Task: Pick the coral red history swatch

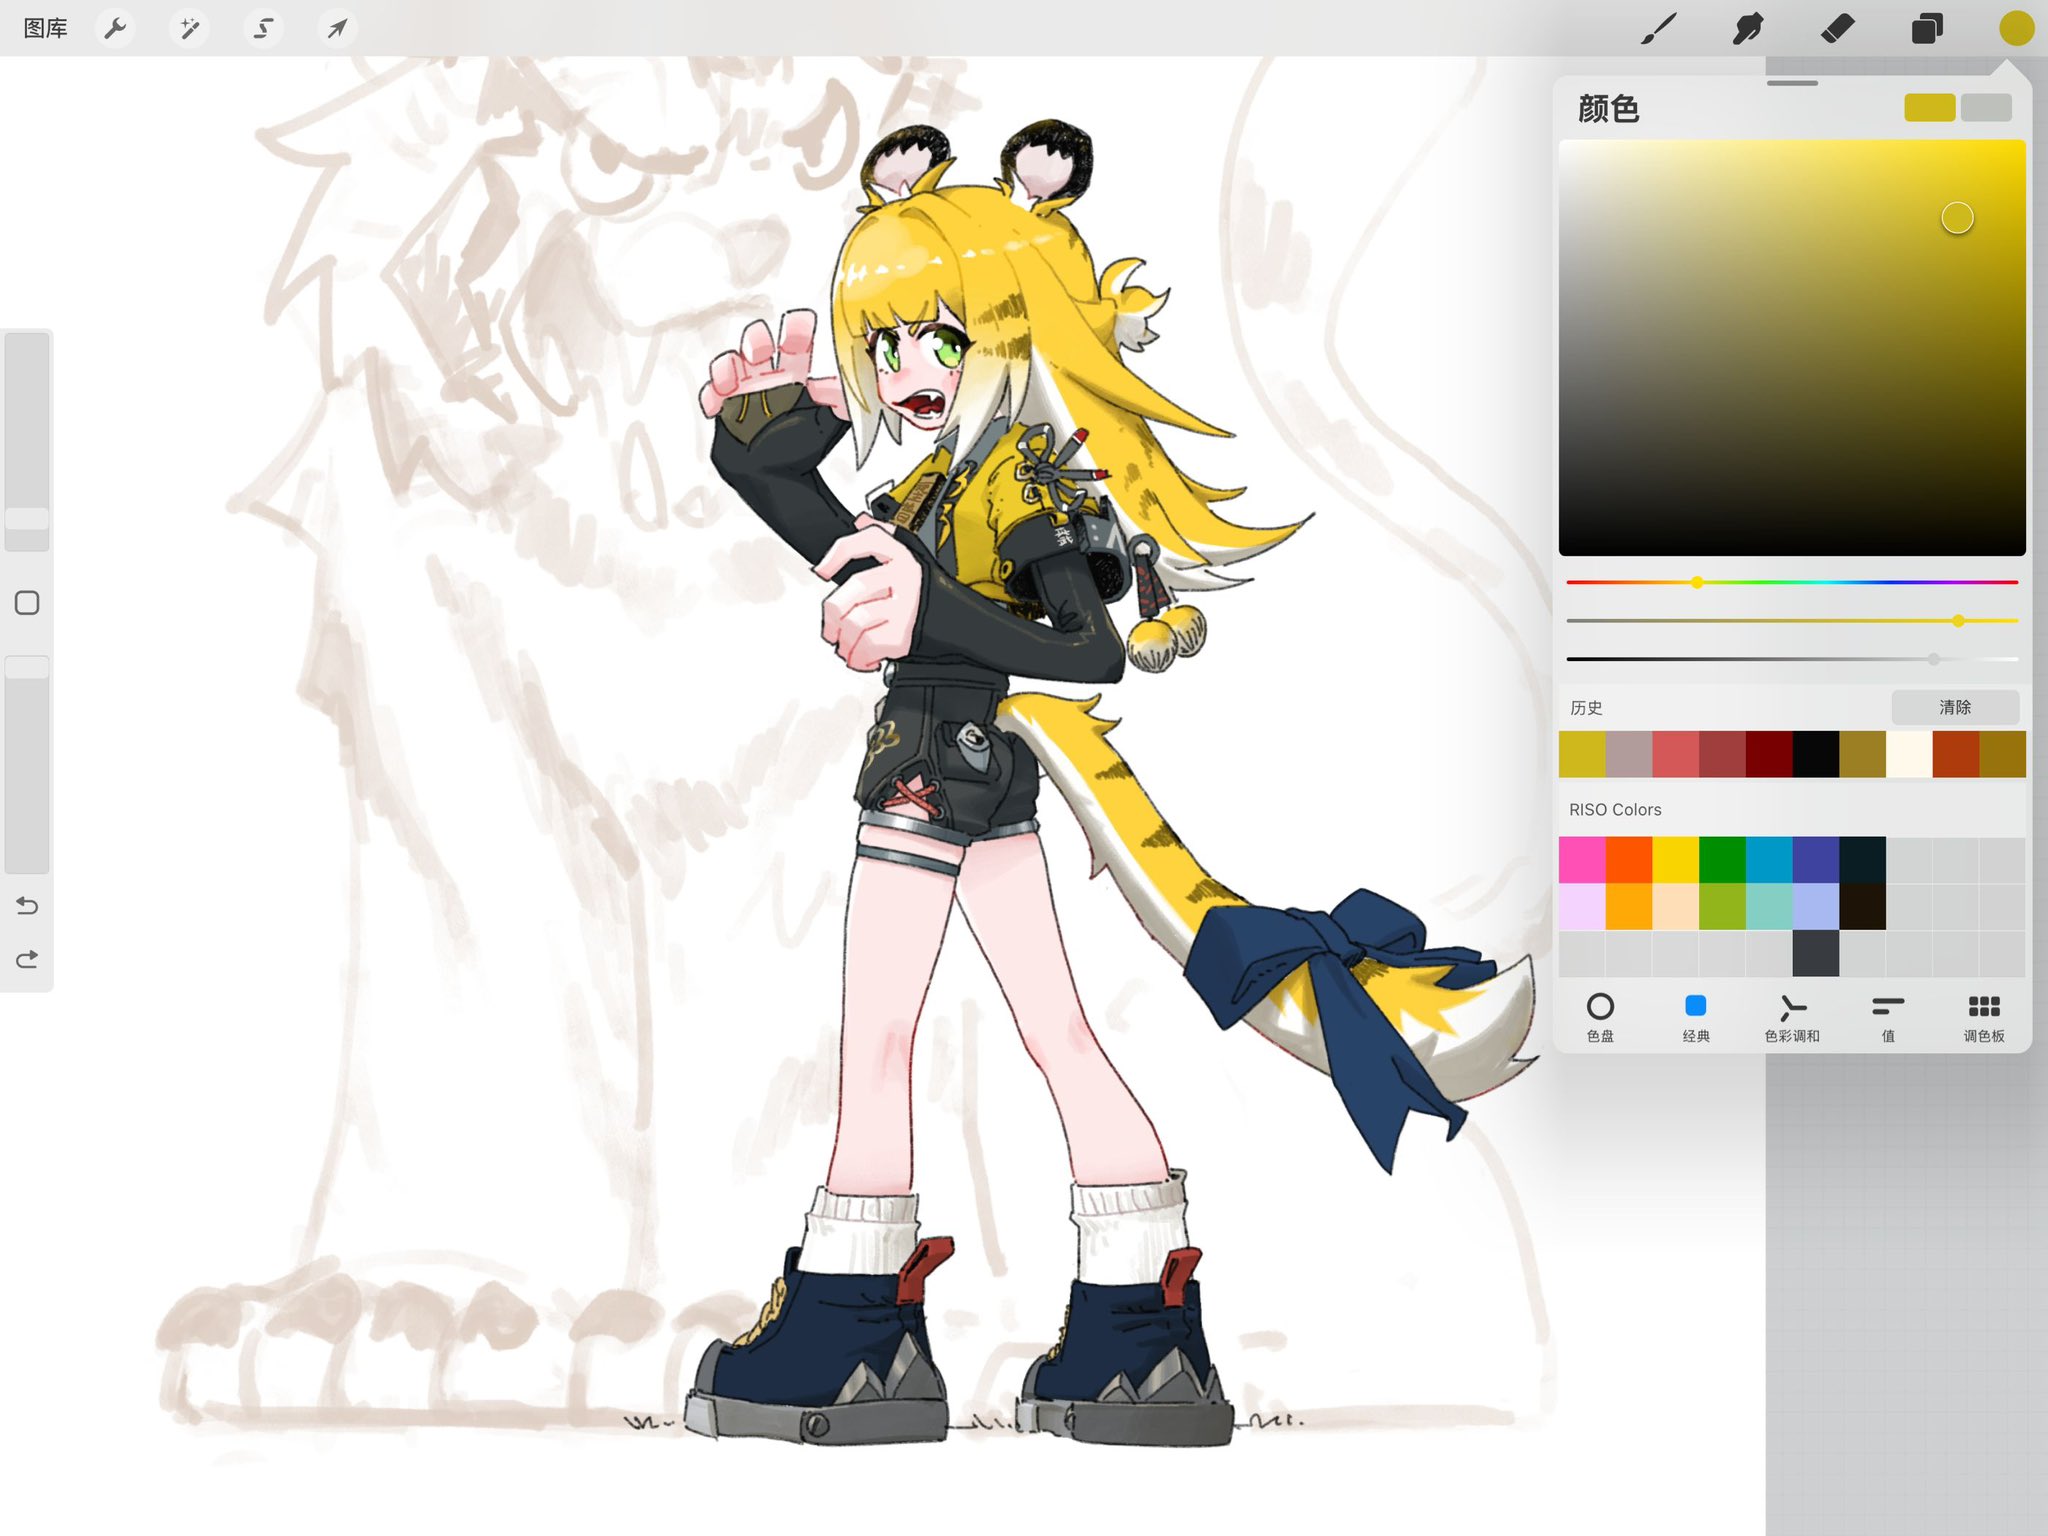Action: (x=1676, y=754)
